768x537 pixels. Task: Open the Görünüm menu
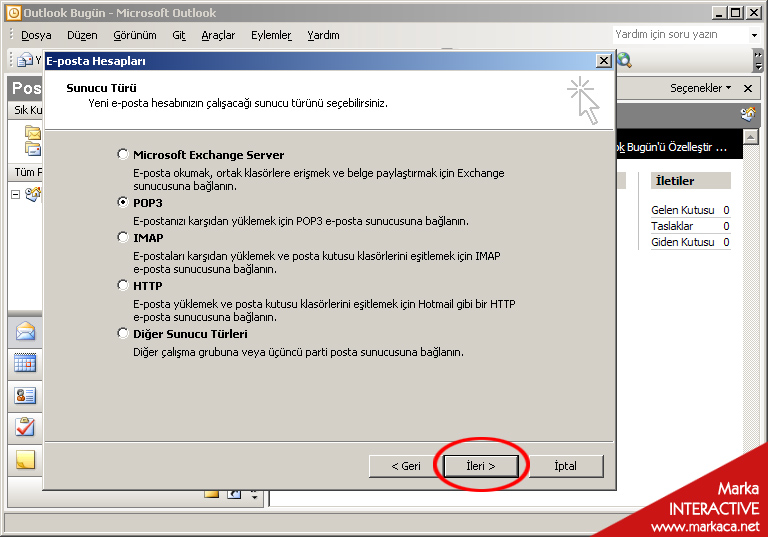[x=135, y=35]
